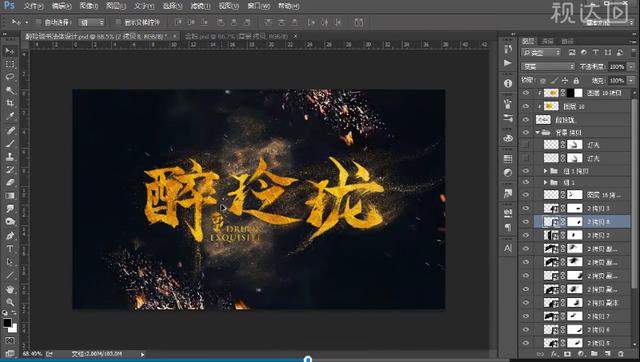Click the delete layer trash icon
The width and height of the screenshot is (640, 362).
(621, 354)
